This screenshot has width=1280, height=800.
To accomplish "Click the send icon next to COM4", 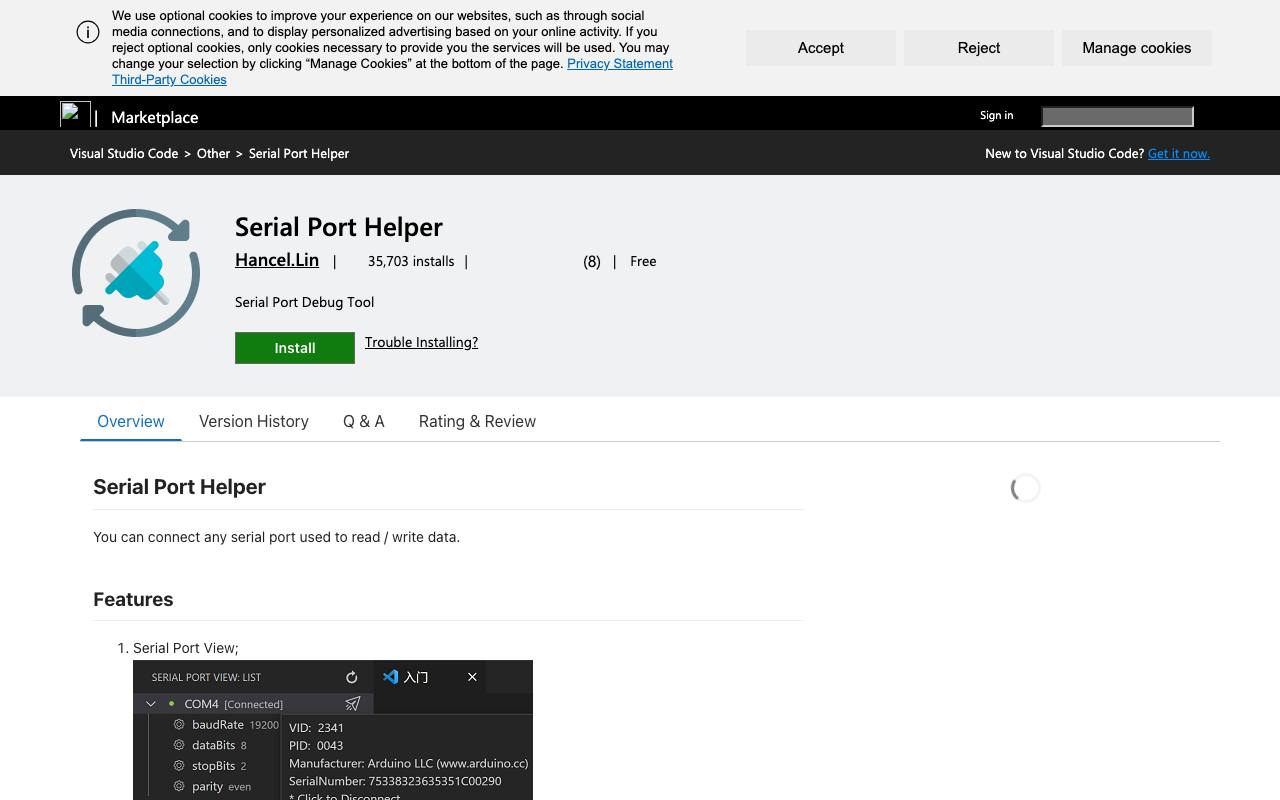I will tap(353, 703).
